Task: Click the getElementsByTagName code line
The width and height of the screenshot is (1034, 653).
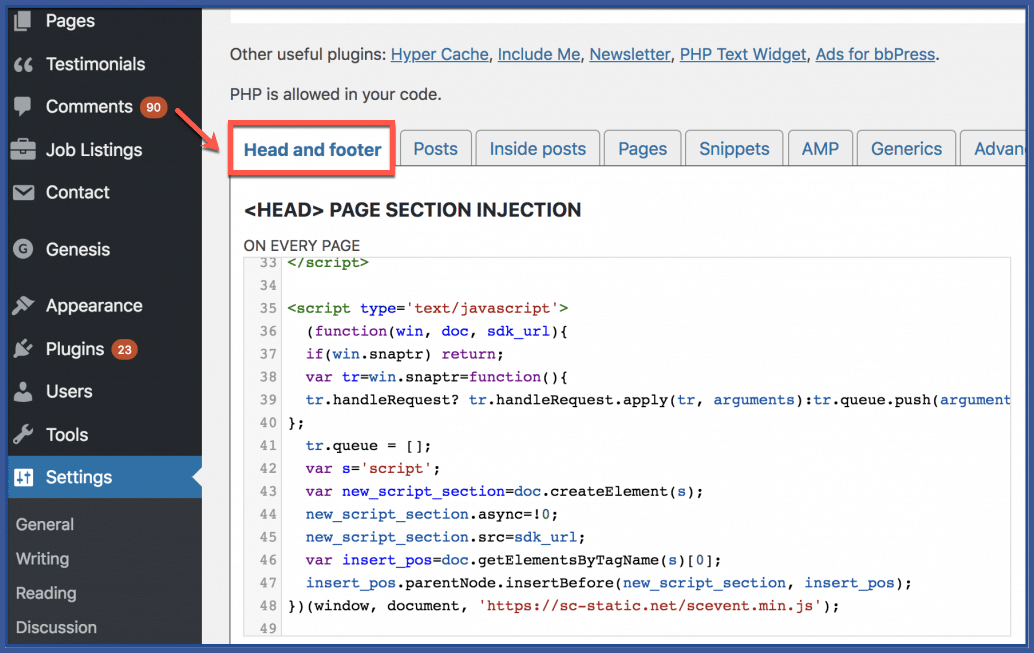Action: tap(514, 560)
